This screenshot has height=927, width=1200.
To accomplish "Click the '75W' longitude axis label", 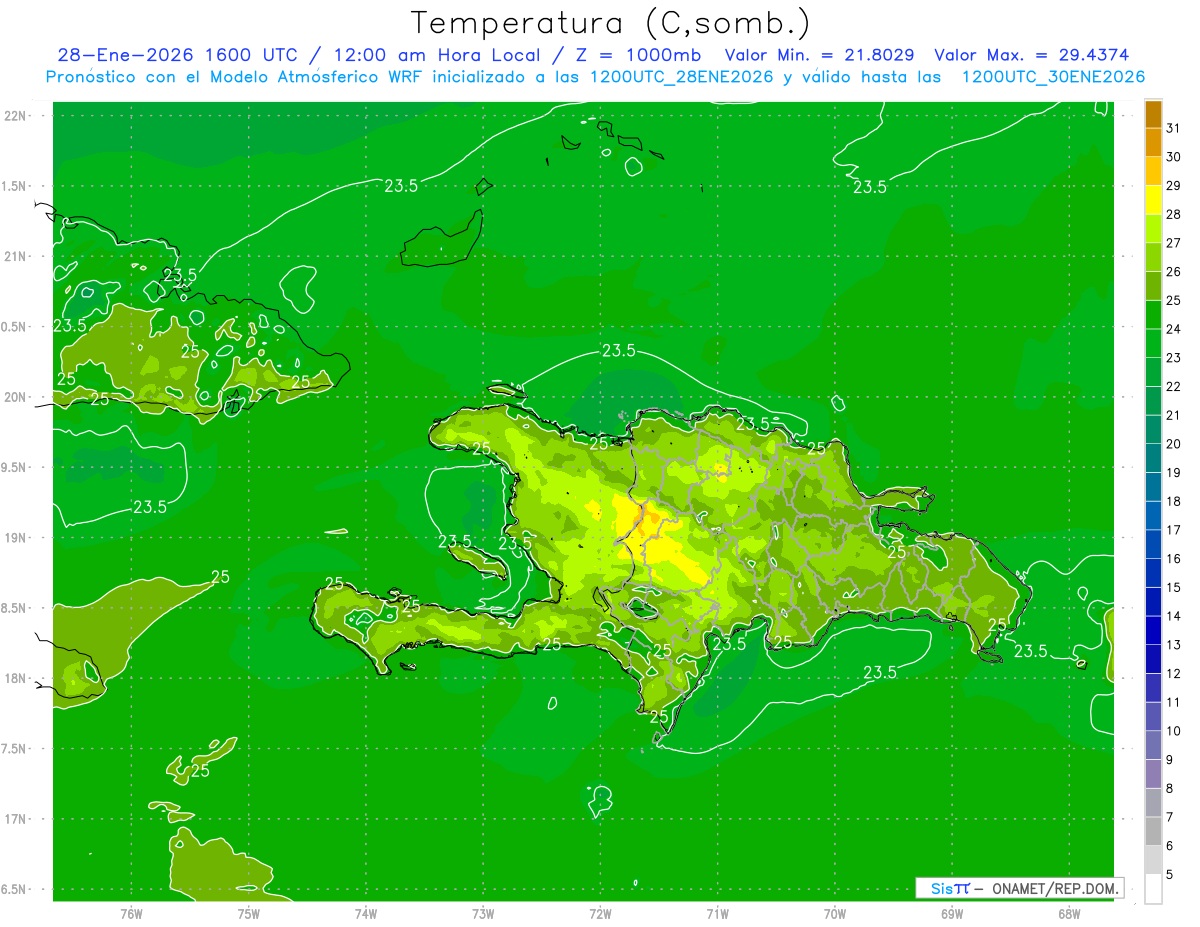I will [x=249, y=913].
